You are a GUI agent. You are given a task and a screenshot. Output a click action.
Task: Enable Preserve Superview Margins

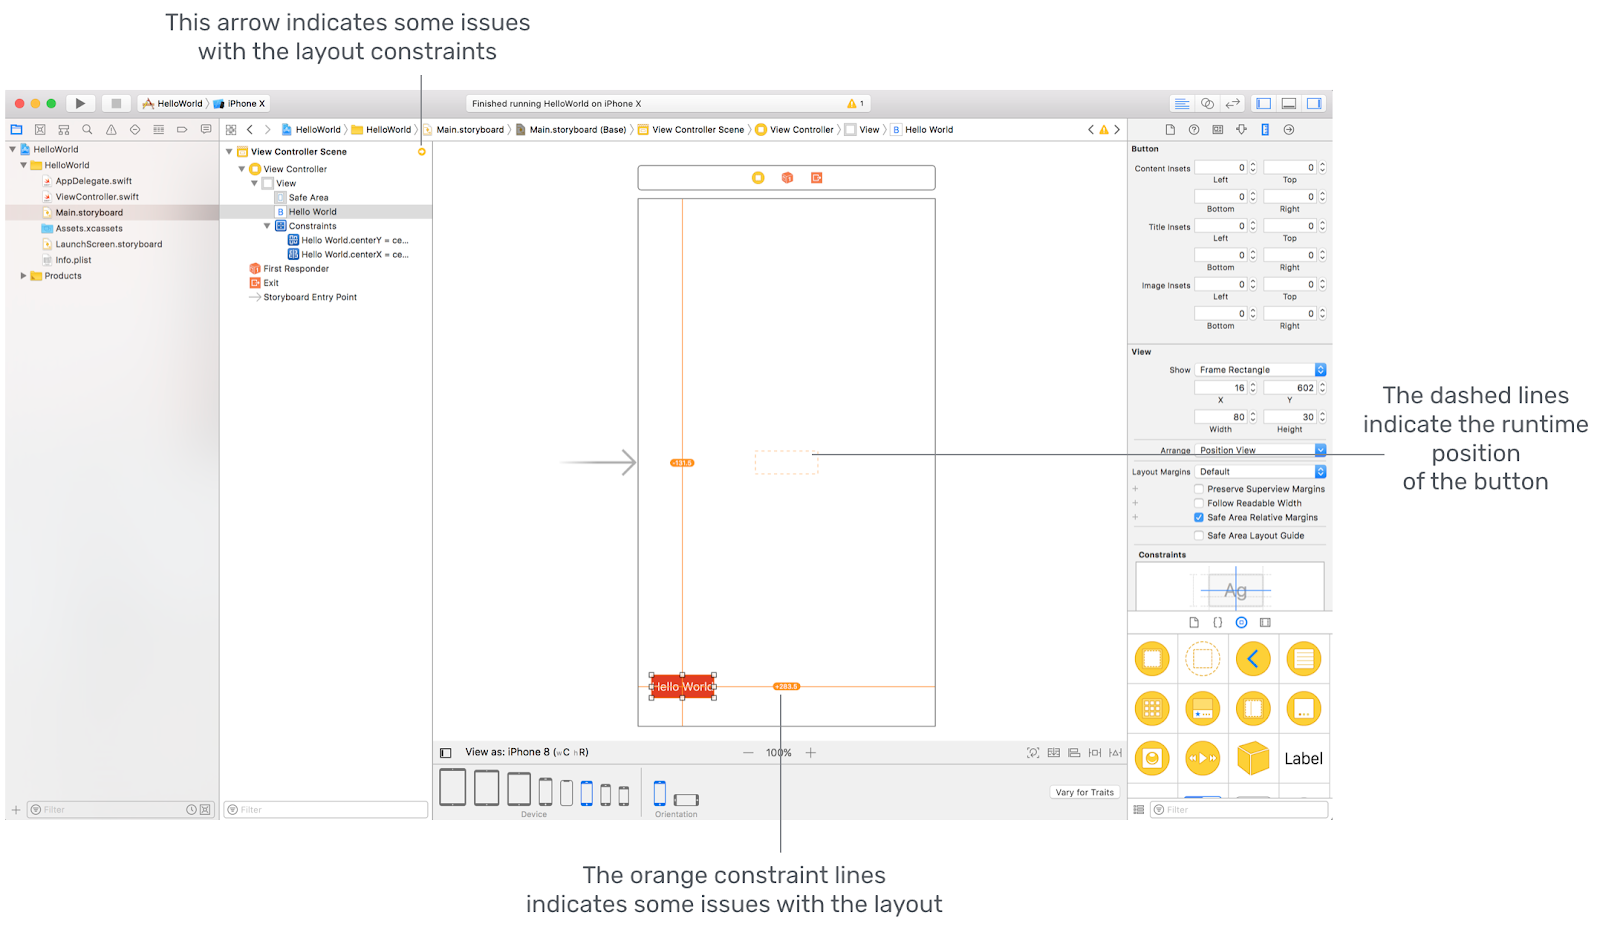pos(1199,489)
